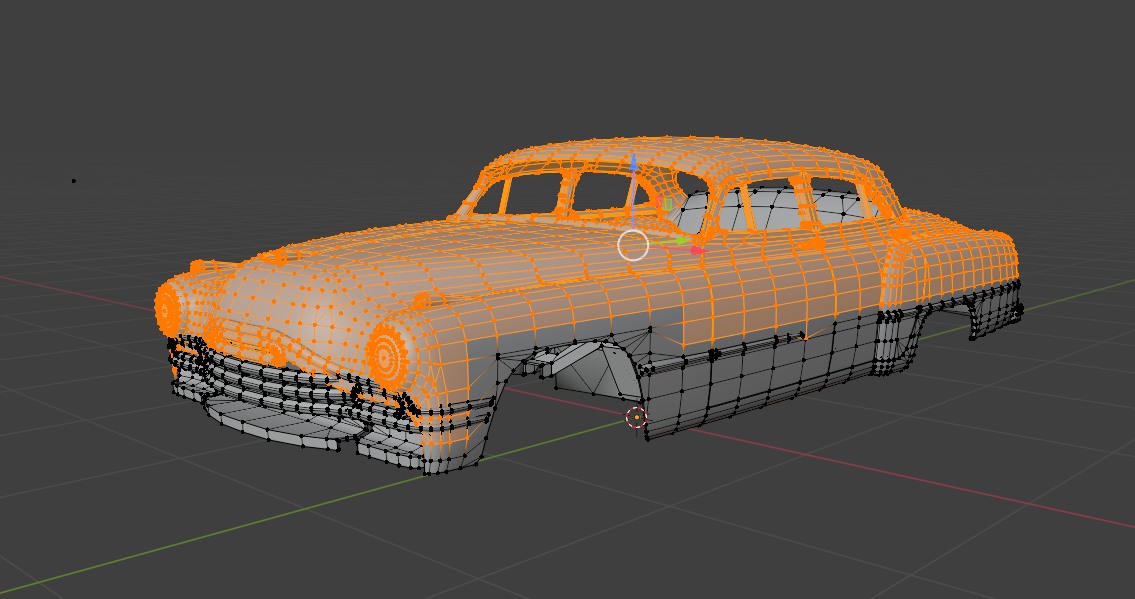The width and height of the screenshot is (1135, 599).
Task: Click the white free-move circle of the gizmo
Action: click(x=633, y=245)
